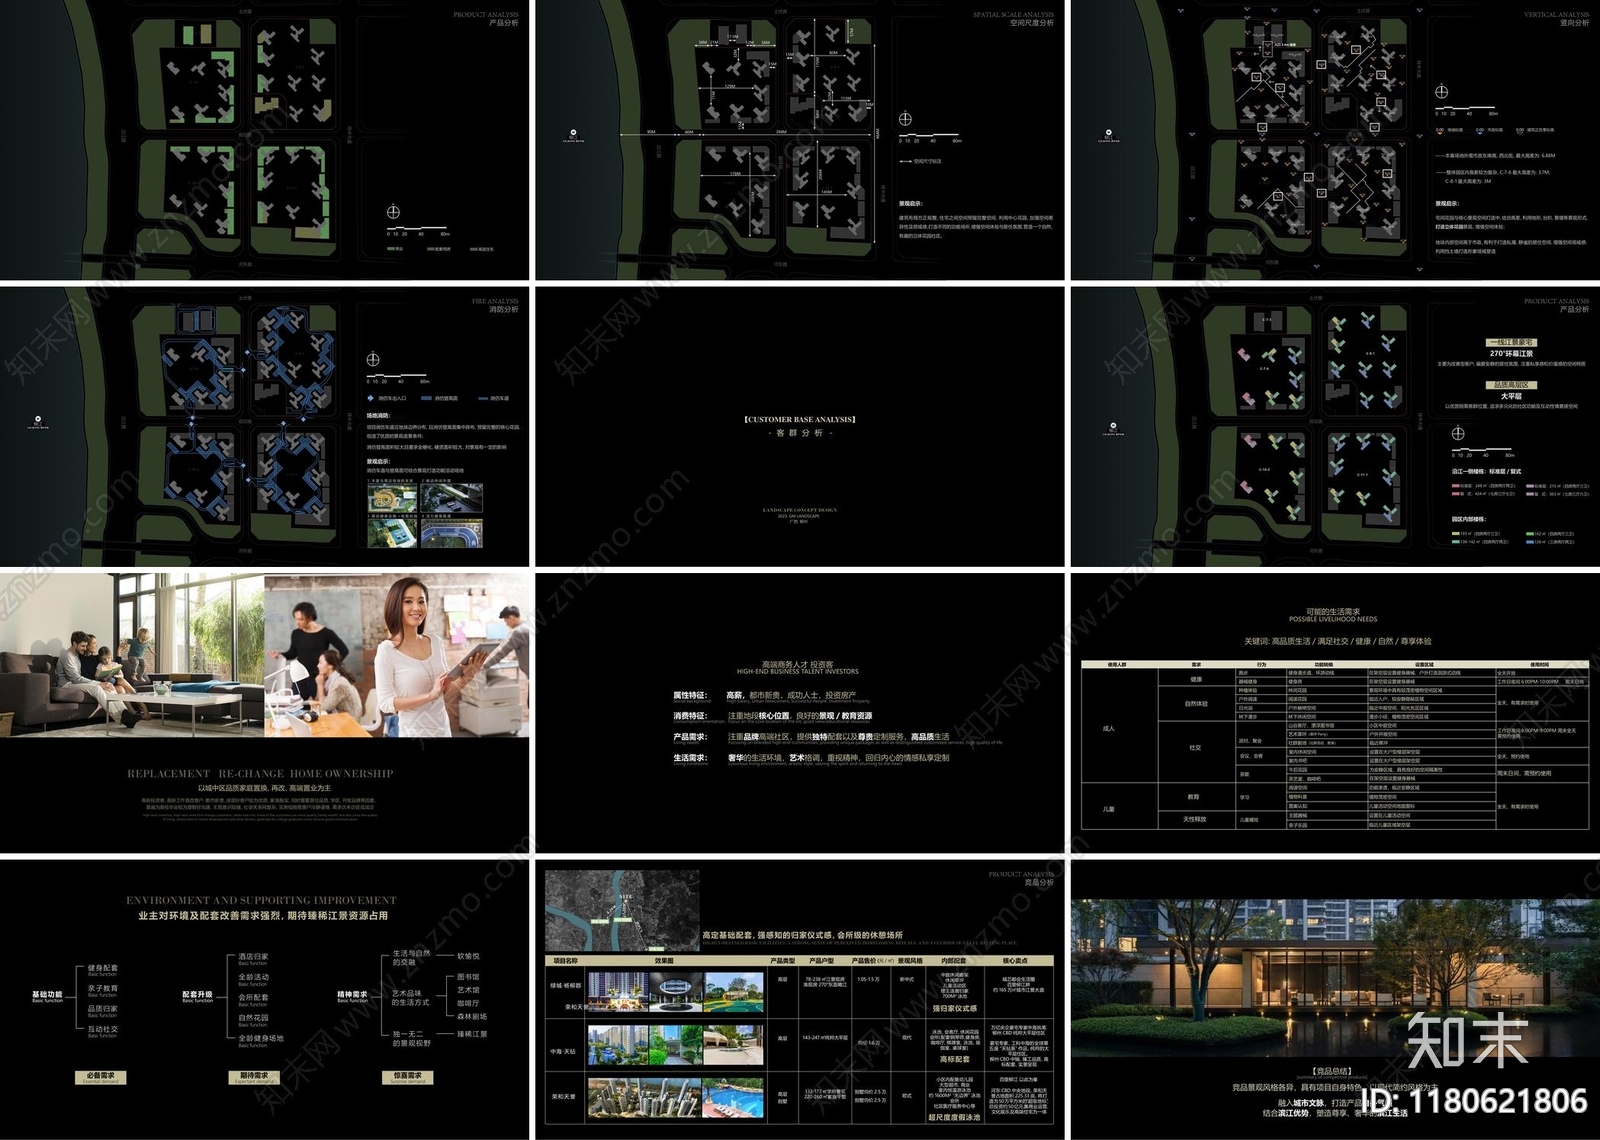Open the spatial scale analysis slide
The height and width of the screenshot is (1140, 1600).
click(x=800, y=140)
